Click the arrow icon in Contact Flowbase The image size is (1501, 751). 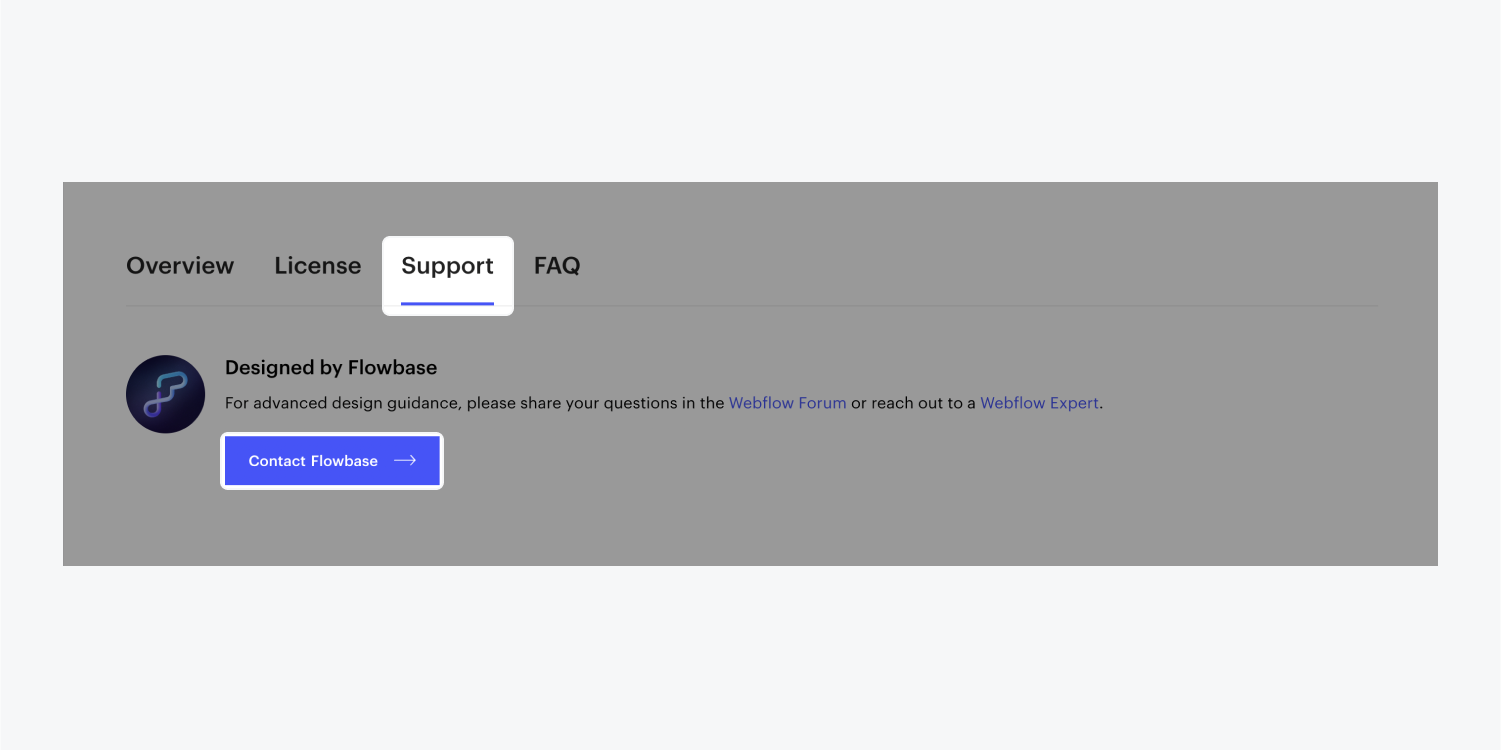[x=405, y=461]
